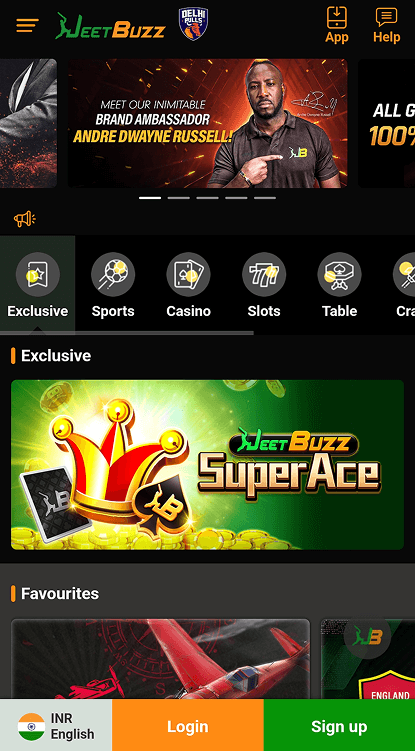
Task: Click the orange Login button
Action: tap(188, 725)
